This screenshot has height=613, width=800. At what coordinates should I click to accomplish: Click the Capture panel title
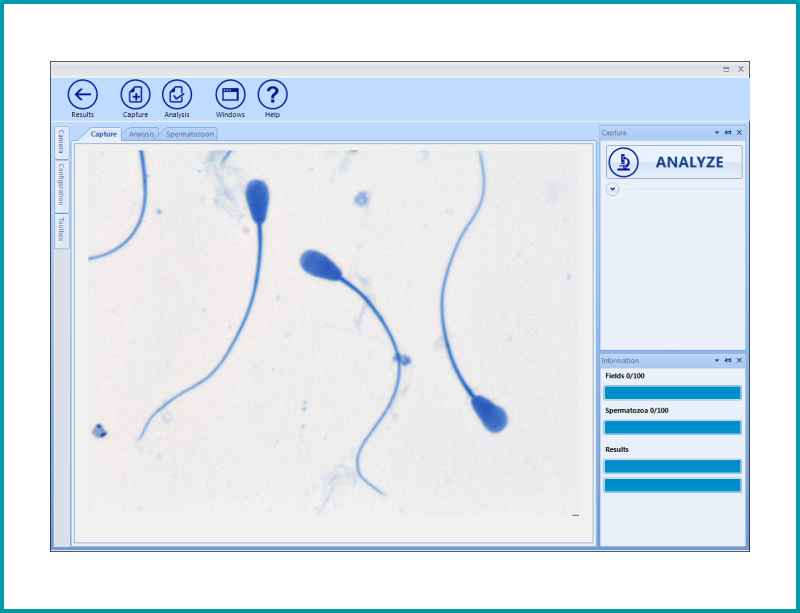coord(614,133)
